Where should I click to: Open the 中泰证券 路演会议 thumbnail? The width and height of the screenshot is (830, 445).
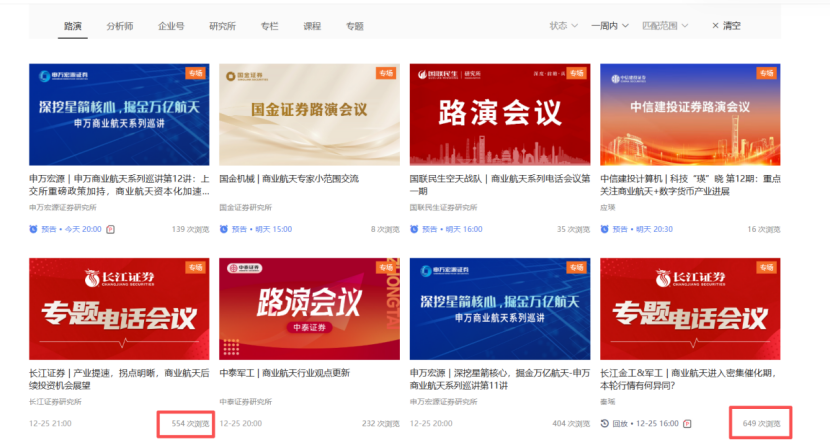305,308
